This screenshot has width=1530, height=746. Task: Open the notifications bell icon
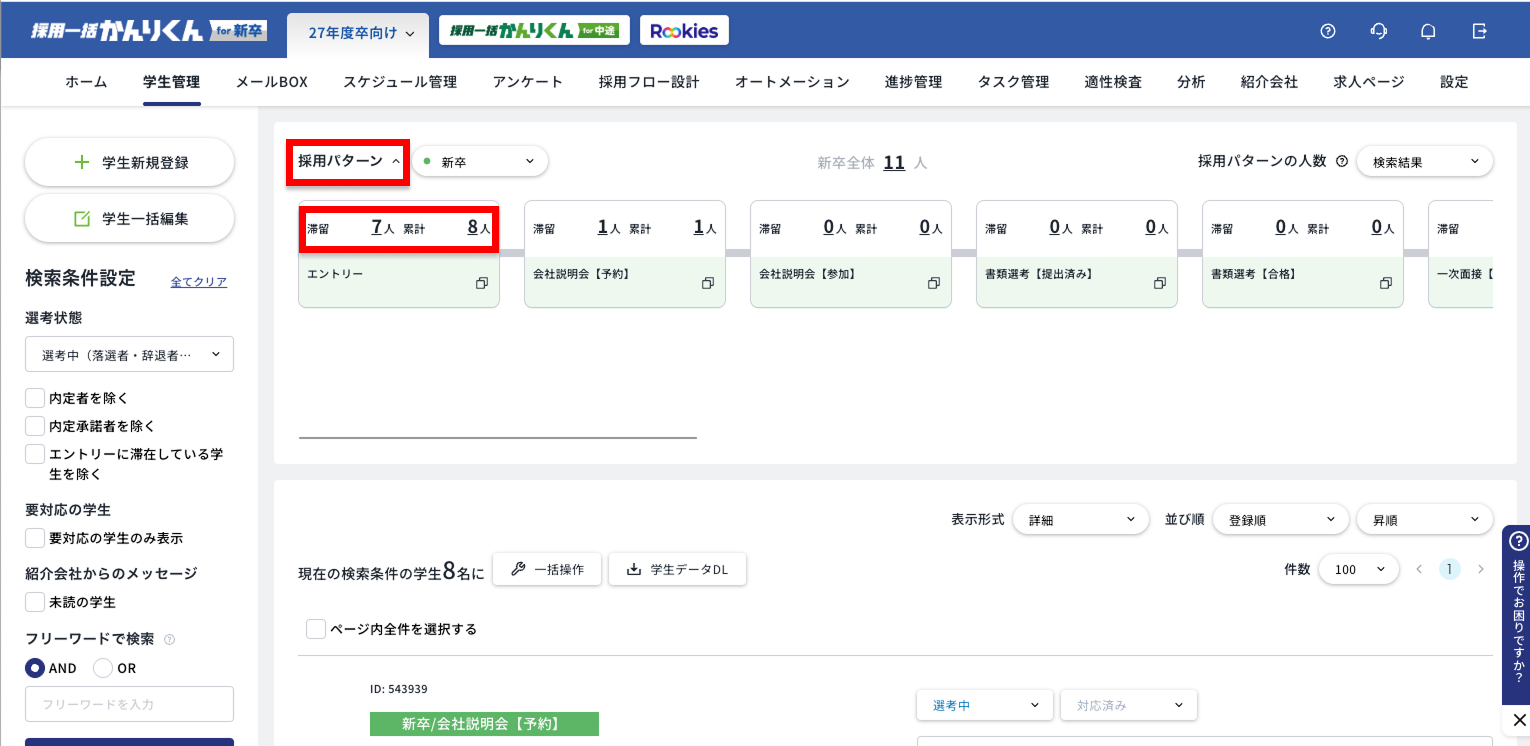click(1428, 31)
